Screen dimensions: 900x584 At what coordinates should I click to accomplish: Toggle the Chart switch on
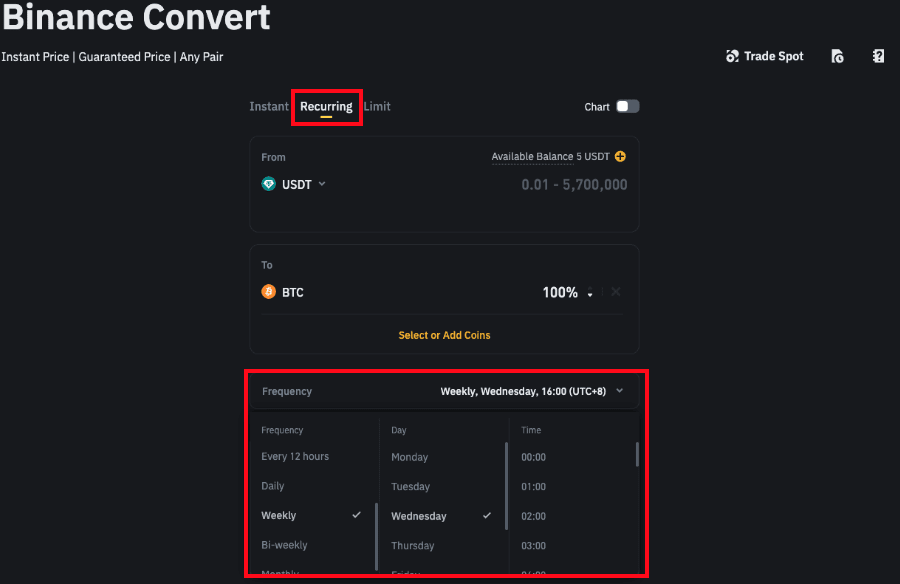627,107
